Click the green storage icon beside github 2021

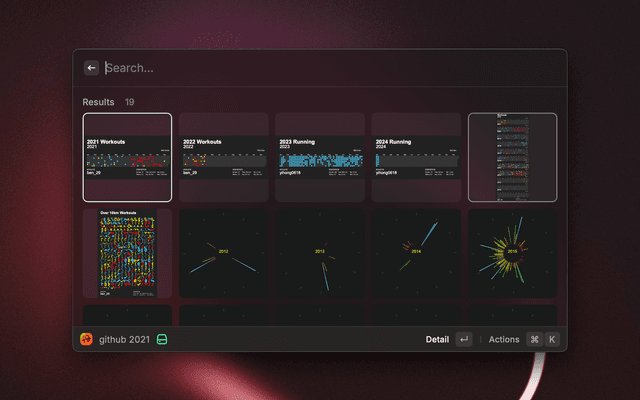[161, 339]
